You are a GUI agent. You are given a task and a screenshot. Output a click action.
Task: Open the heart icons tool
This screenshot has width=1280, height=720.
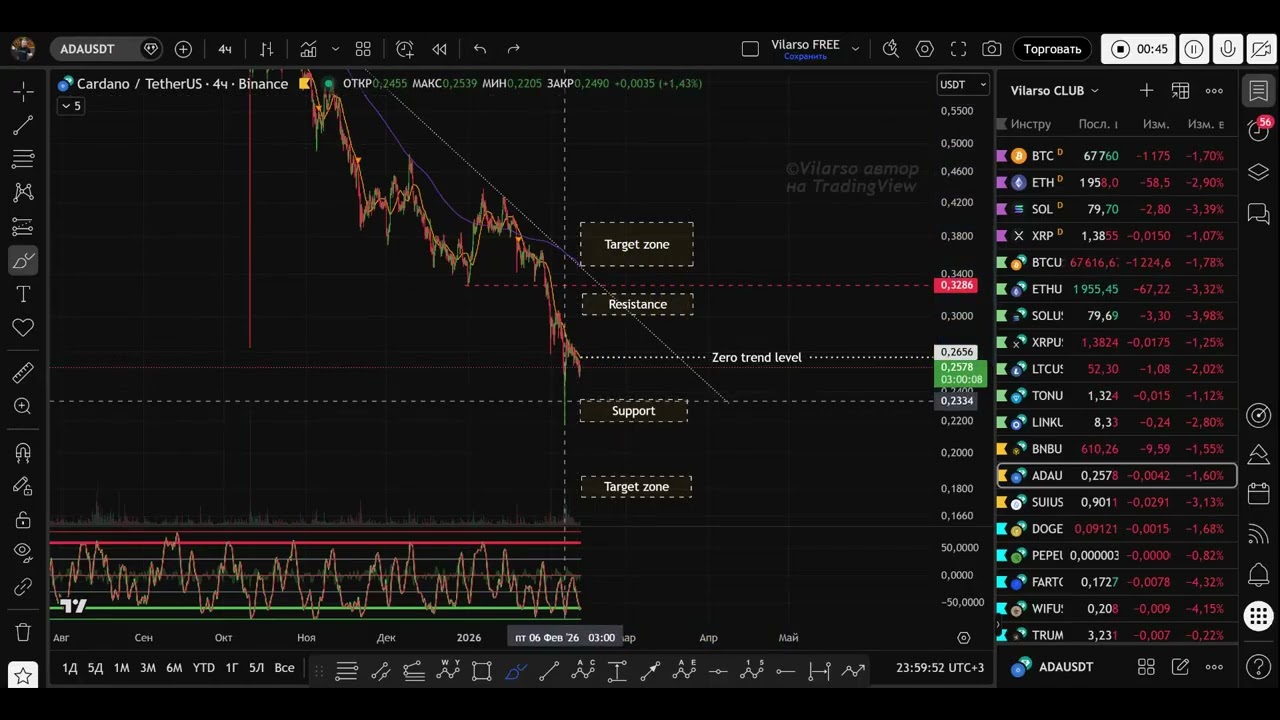click(x=23, y=327)
